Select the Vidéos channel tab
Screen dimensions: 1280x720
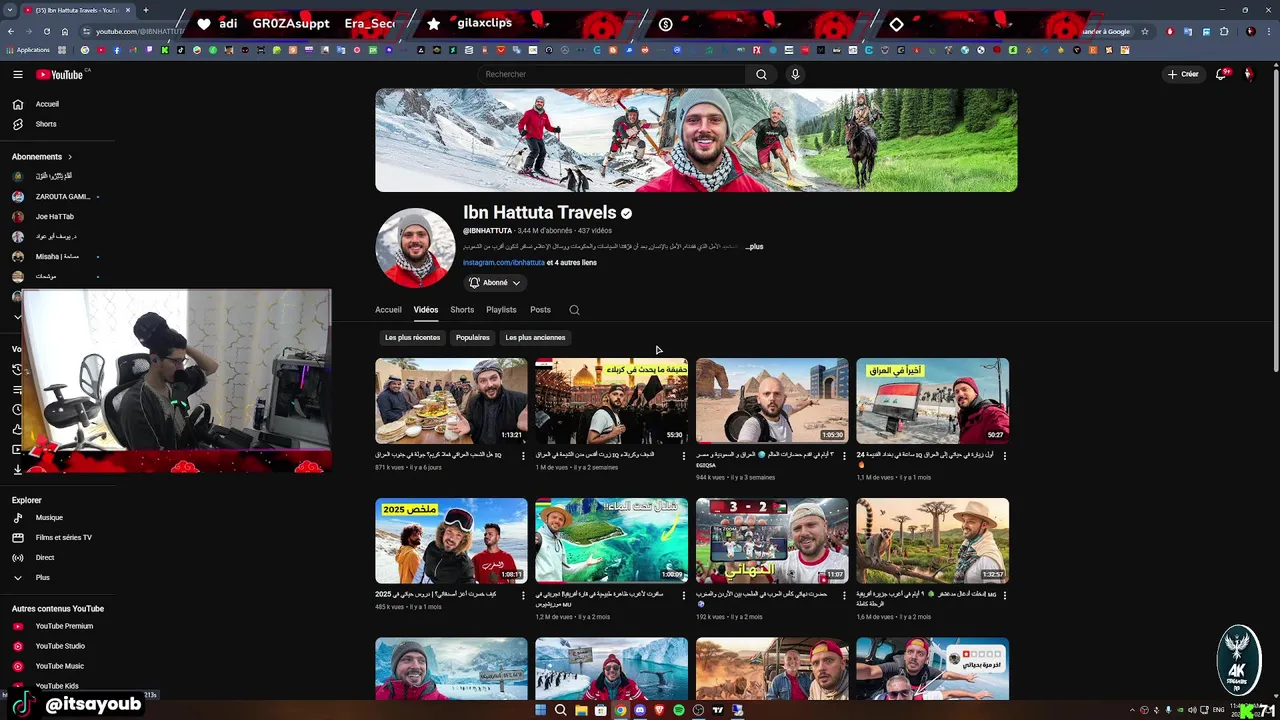pyautogui.click(x=426, y=310)
